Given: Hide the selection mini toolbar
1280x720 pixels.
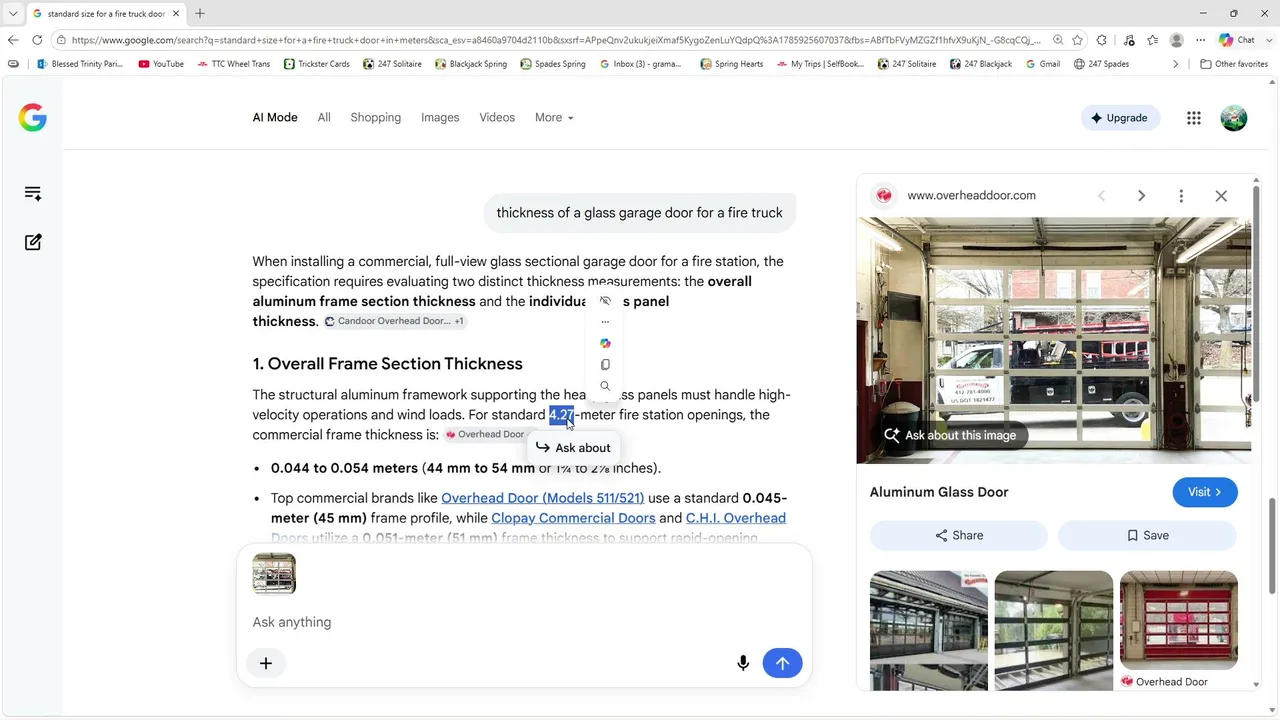Looking at the screenshot, I should tap(605, 300).
